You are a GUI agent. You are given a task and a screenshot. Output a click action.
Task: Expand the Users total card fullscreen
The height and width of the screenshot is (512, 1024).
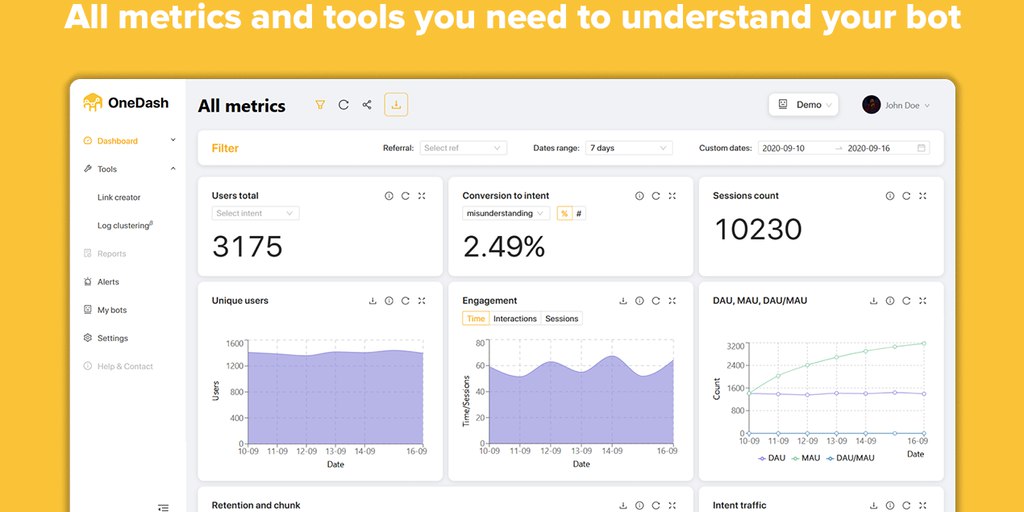coord(422,196)
